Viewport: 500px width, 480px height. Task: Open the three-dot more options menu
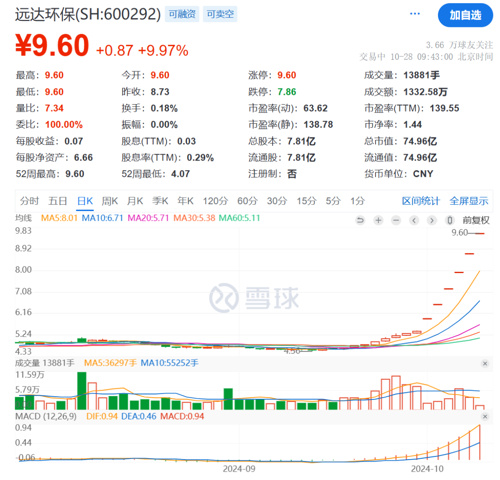pos(415,14)
